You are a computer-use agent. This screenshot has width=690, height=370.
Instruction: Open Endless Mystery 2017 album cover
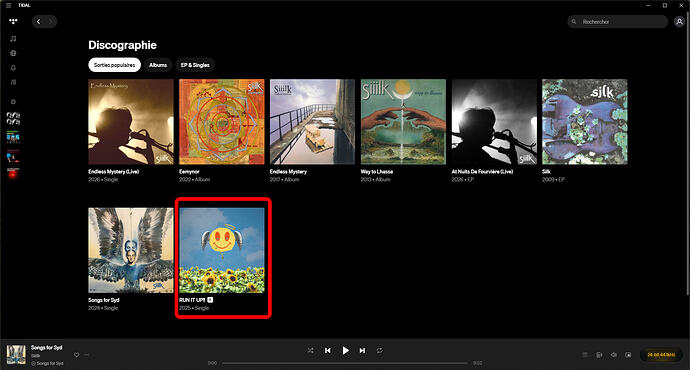coord(312,122)
